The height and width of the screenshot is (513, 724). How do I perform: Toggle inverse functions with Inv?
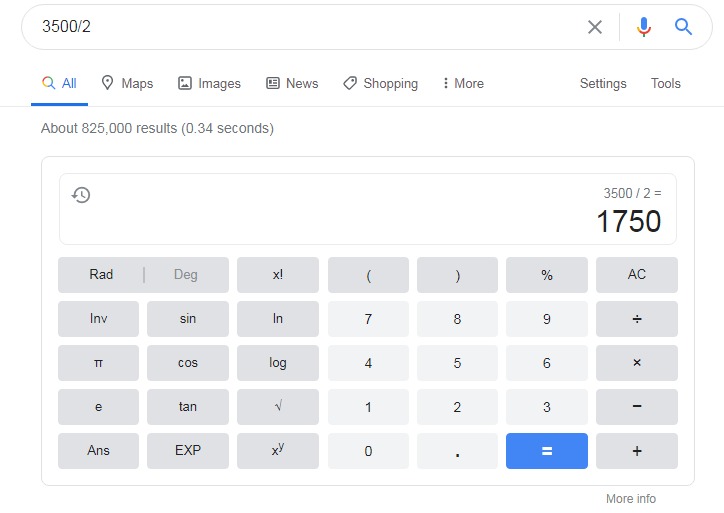98,319
